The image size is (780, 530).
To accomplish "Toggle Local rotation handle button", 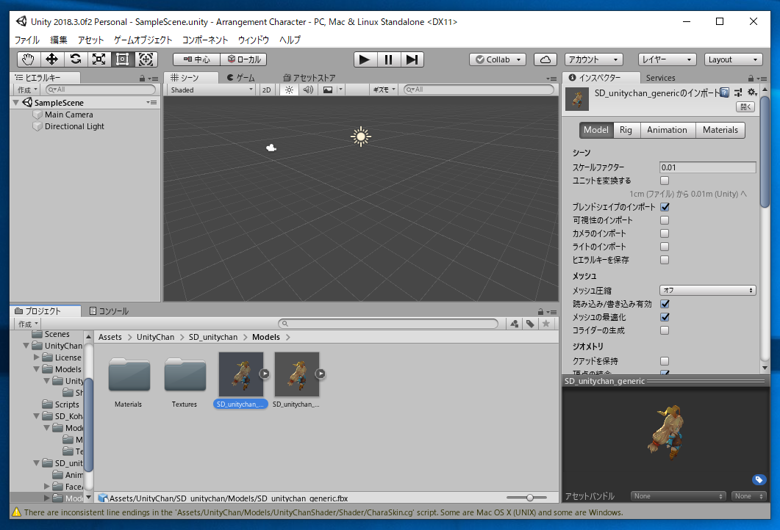I will tap(244, 60).
